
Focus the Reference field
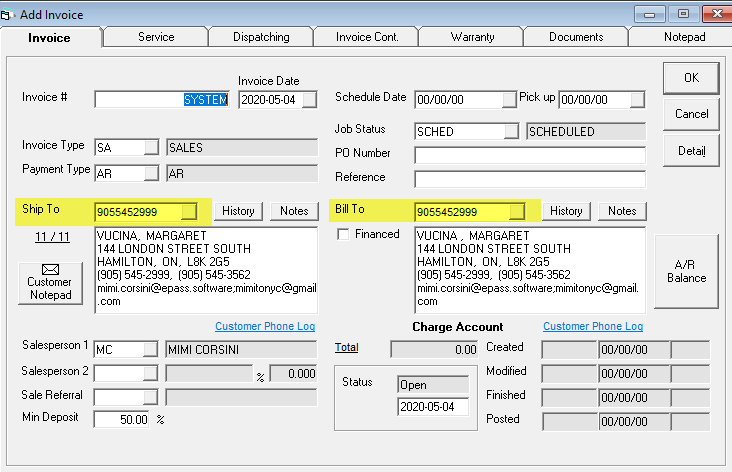(530, 179)
